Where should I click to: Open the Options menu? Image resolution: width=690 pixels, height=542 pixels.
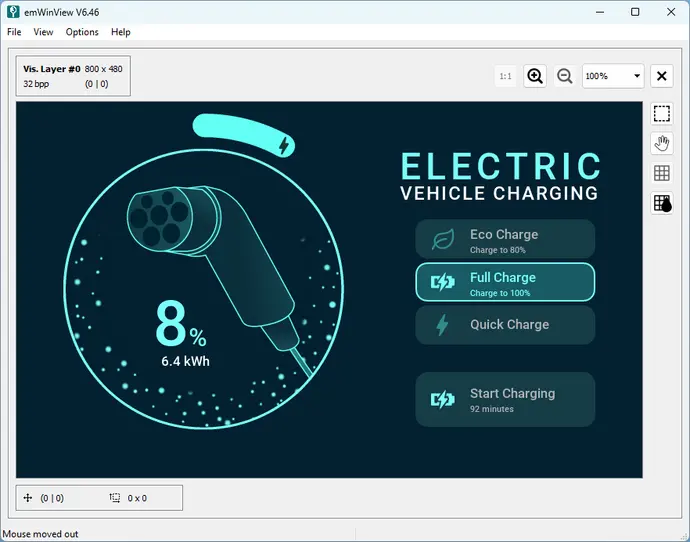[x=82, y=32]
